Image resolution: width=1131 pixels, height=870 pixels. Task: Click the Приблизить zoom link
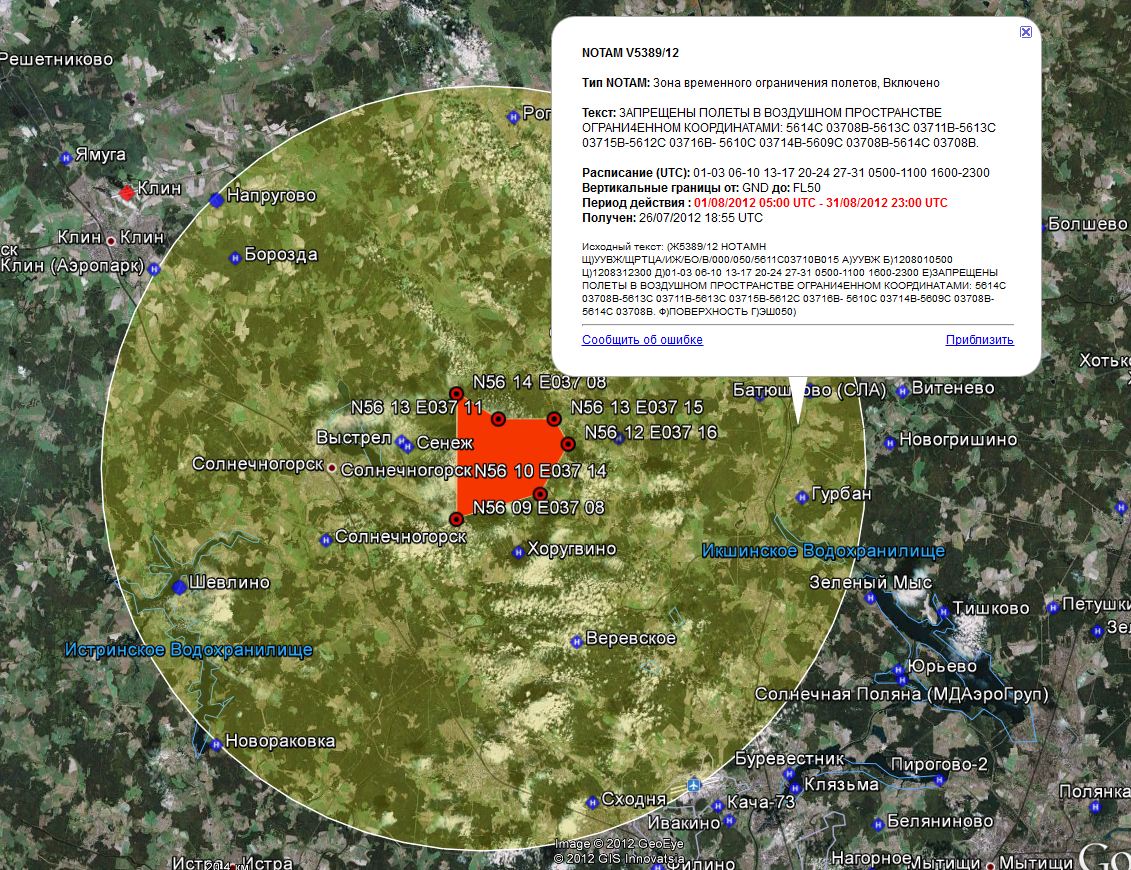point(979,340)
